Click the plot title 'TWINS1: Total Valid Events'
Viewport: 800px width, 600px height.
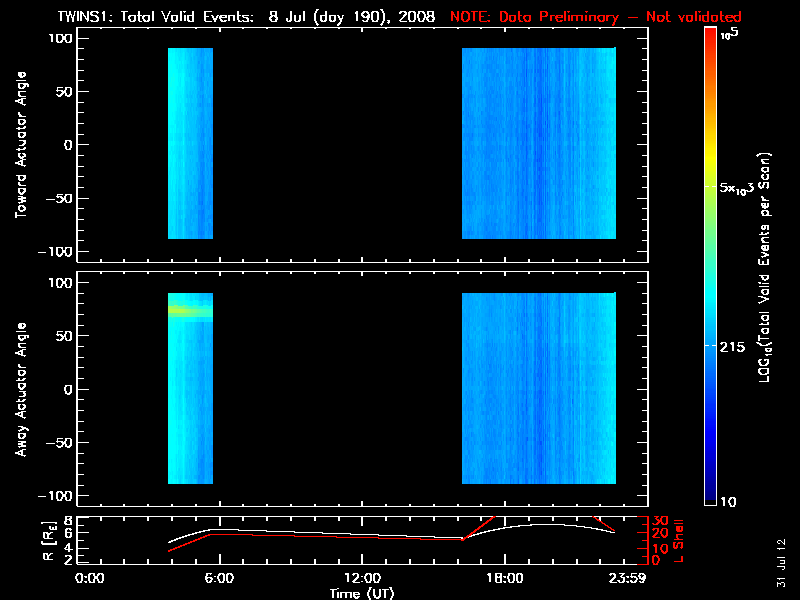pyautogui.click(x=155, y=16)
